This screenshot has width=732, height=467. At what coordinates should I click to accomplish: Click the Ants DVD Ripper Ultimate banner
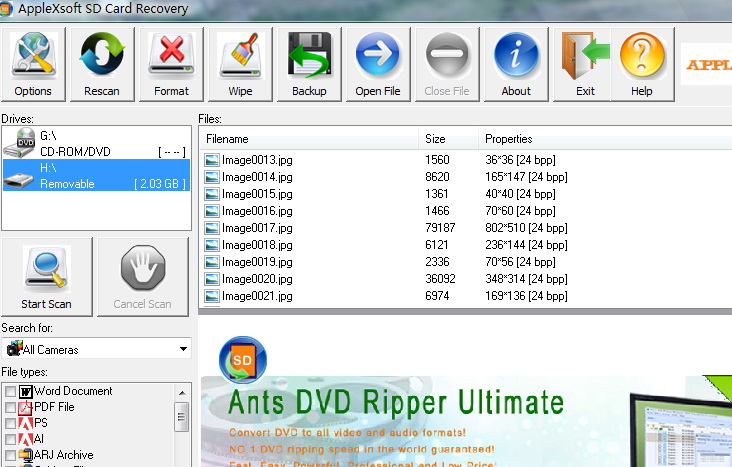466,421
